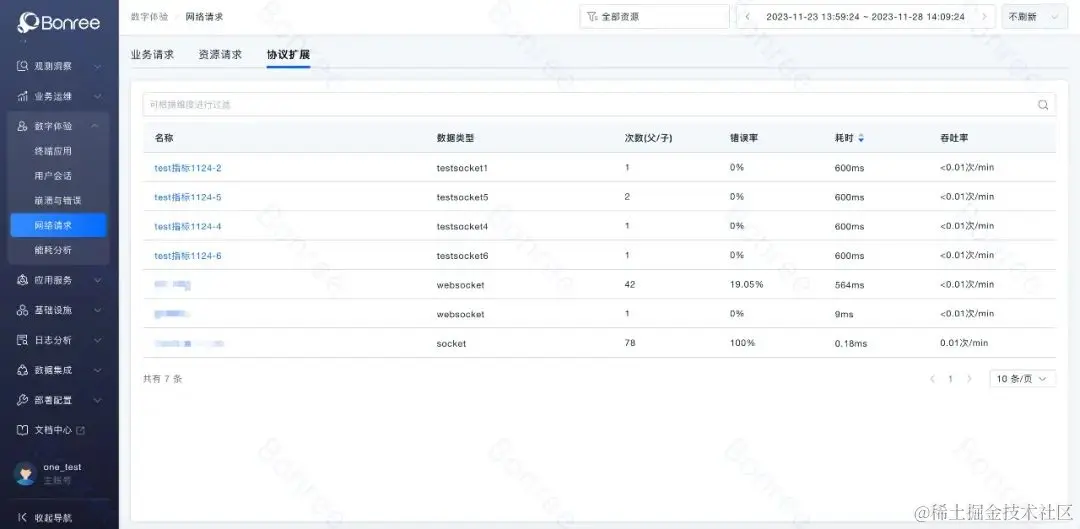Viewport: 1080px width, 529px height.
Task: Click the date range 2023-11-23 picker field
Action: [865, 17]
